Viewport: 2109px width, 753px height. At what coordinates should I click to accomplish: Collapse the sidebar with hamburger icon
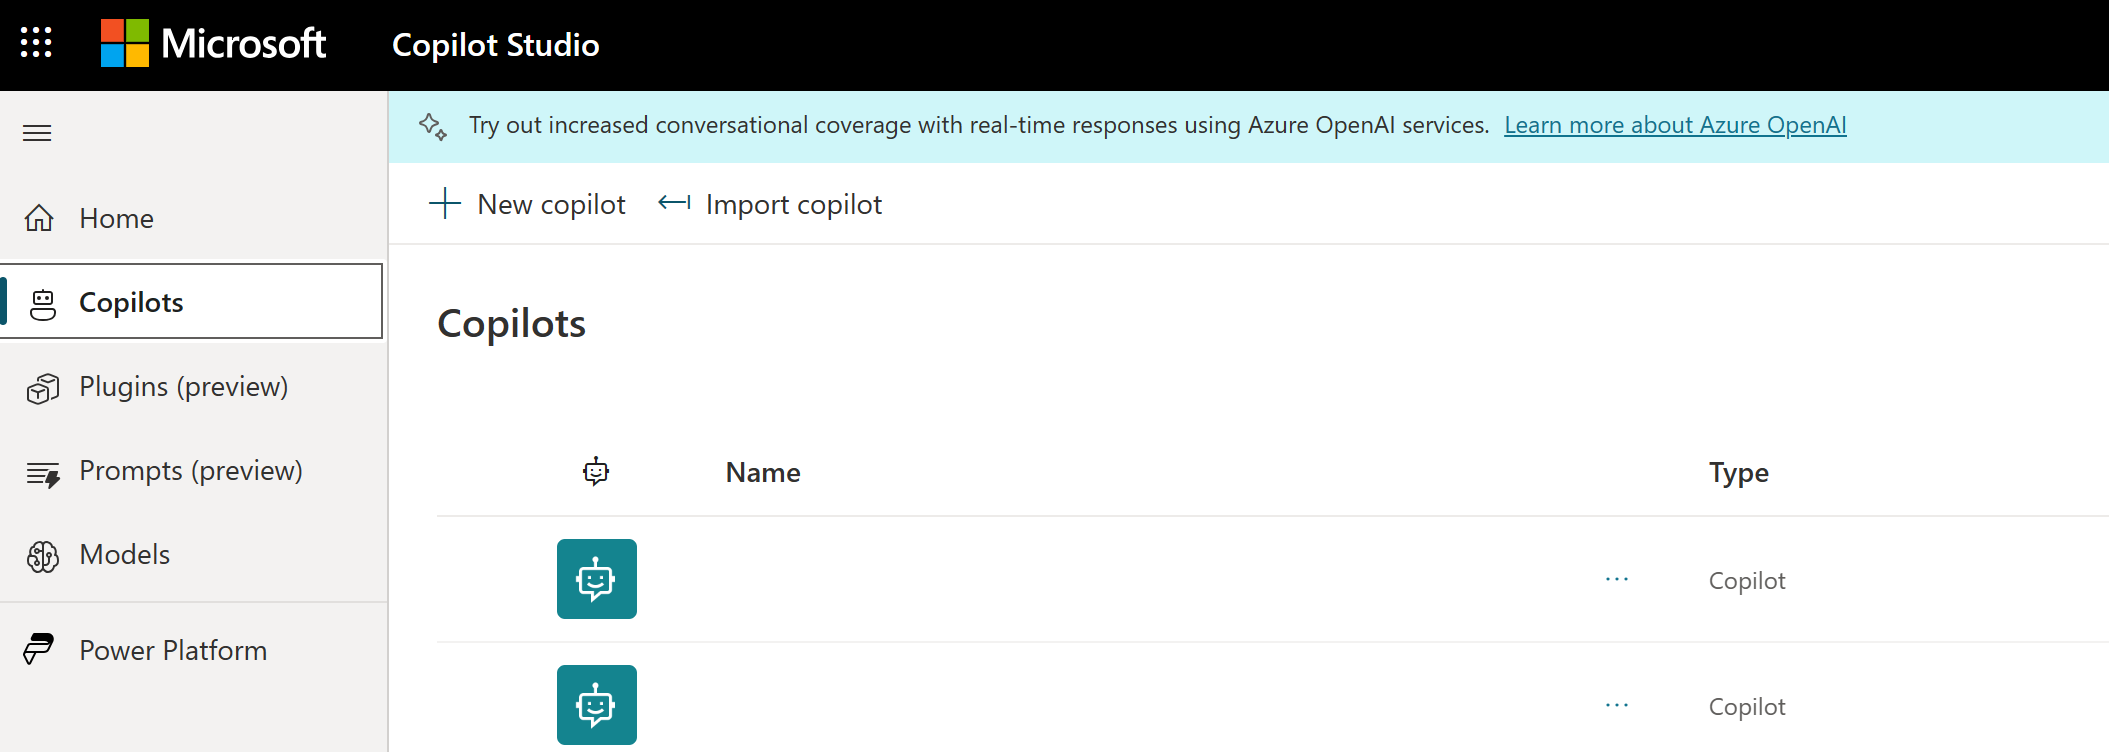click(37, 133)
